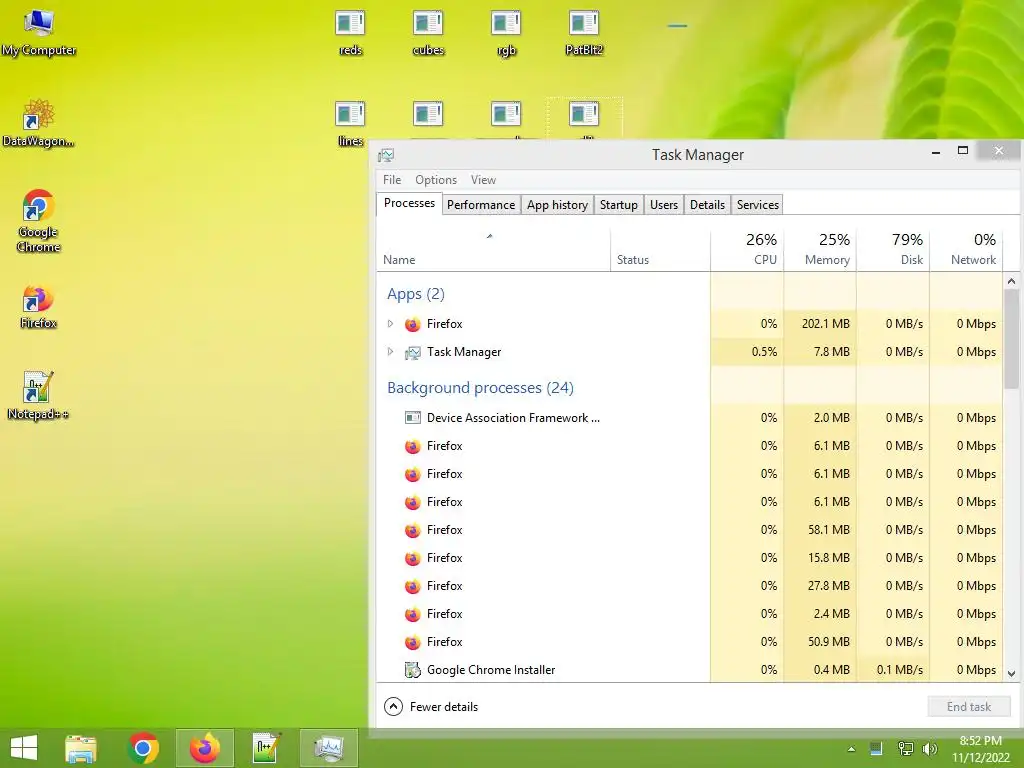Sort processes by Memory column
Screen dimensions: 1024x768
(x=820, y=249)
